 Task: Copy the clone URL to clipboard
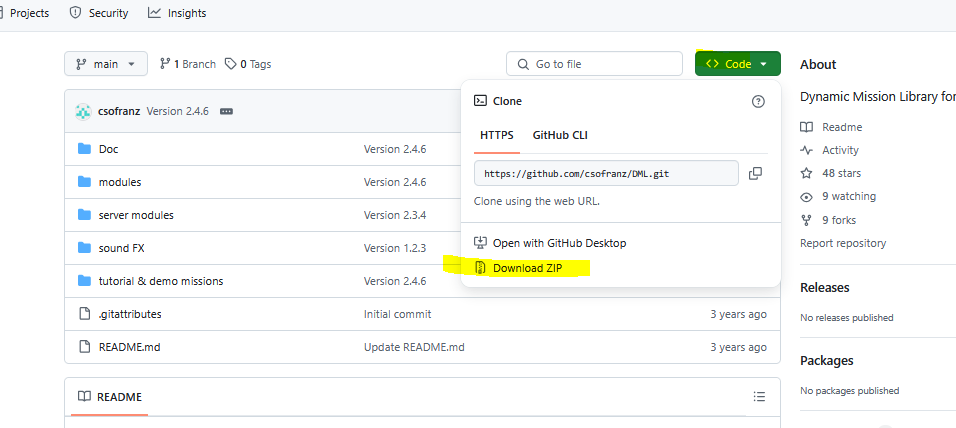[755, 173]
